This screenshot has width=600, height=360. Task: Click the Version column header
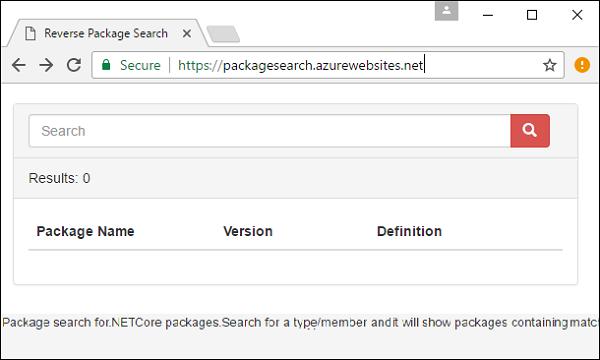248,231
